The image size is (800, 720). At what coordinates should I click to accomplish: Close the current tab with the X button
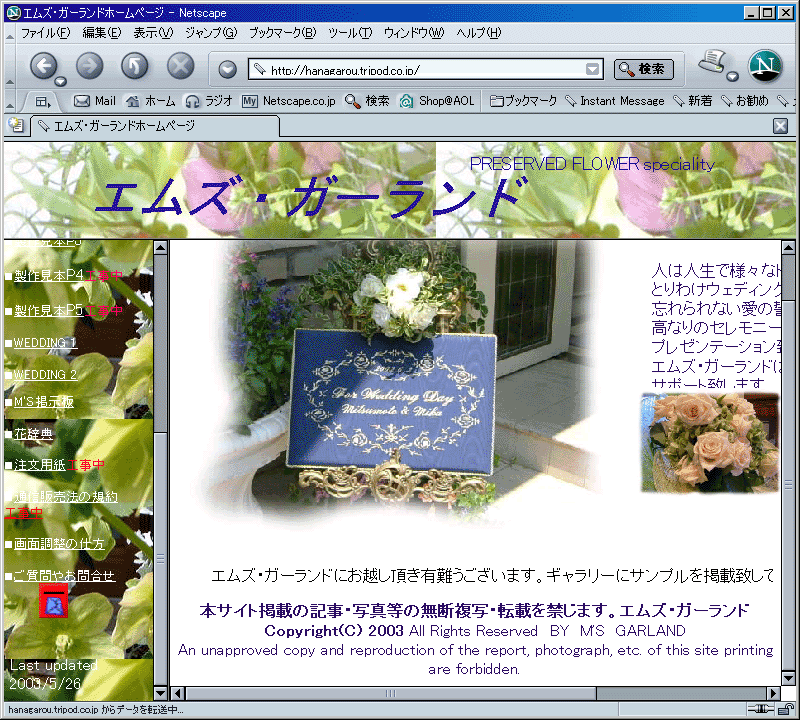(x=780, y=126)
